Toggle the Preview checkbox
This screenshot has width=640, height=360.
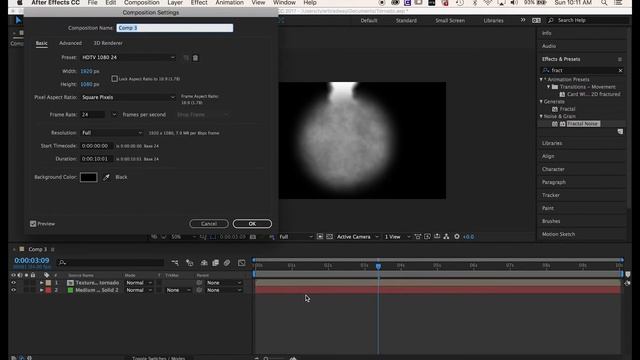[x=33, y=224]
